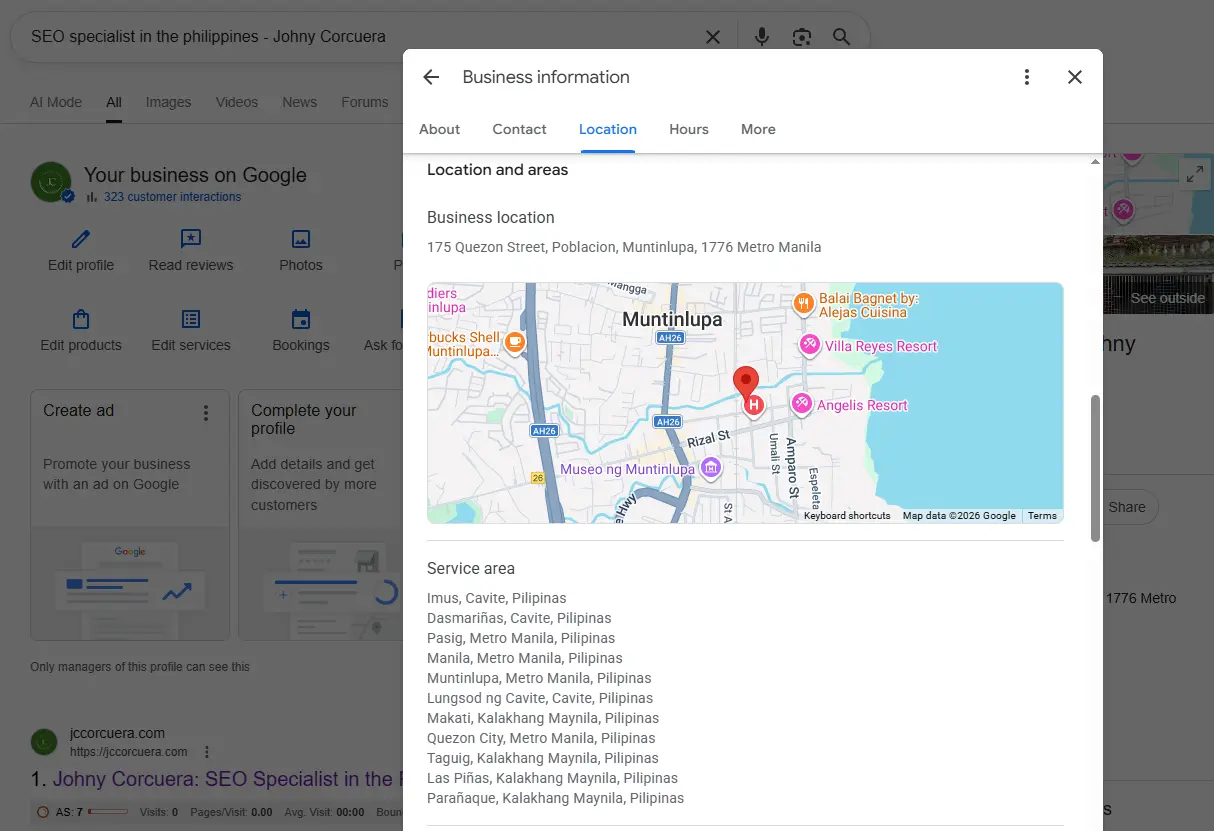Go back with the Business information arrow
The image size is (1214, 831).
[431, 77]
